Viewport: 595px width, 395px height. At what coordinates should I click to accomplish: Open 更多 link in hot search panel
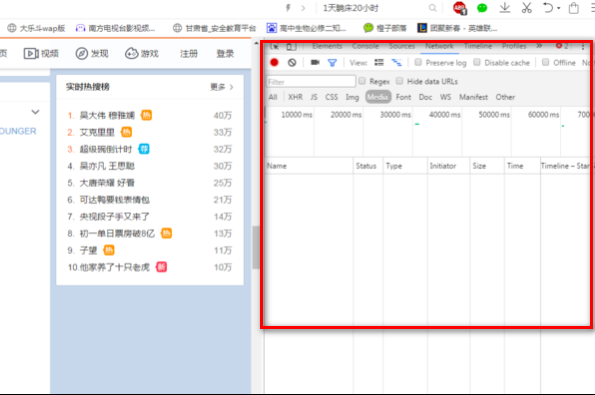[222, 87]
